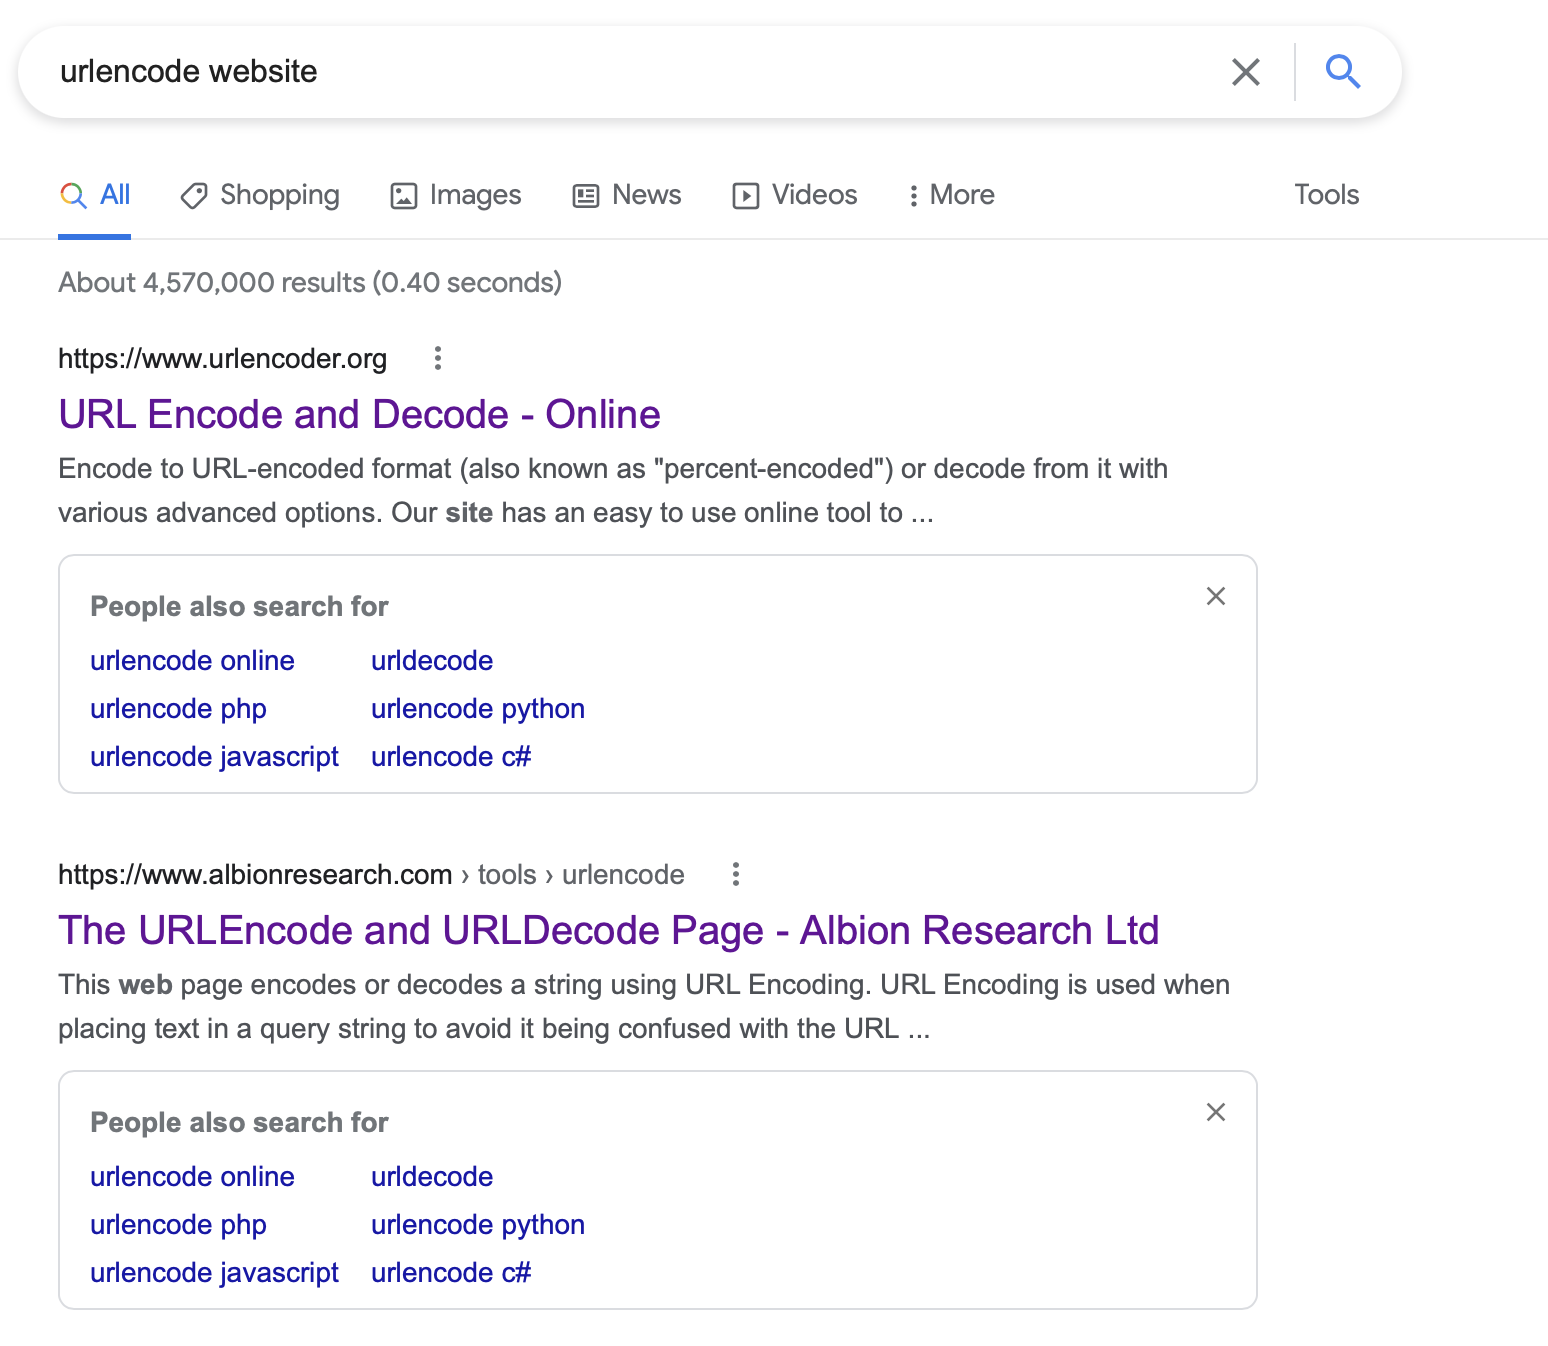Search urldecode in the first suggestion box
1548x1346 pixels.
(x=432, y=660)
